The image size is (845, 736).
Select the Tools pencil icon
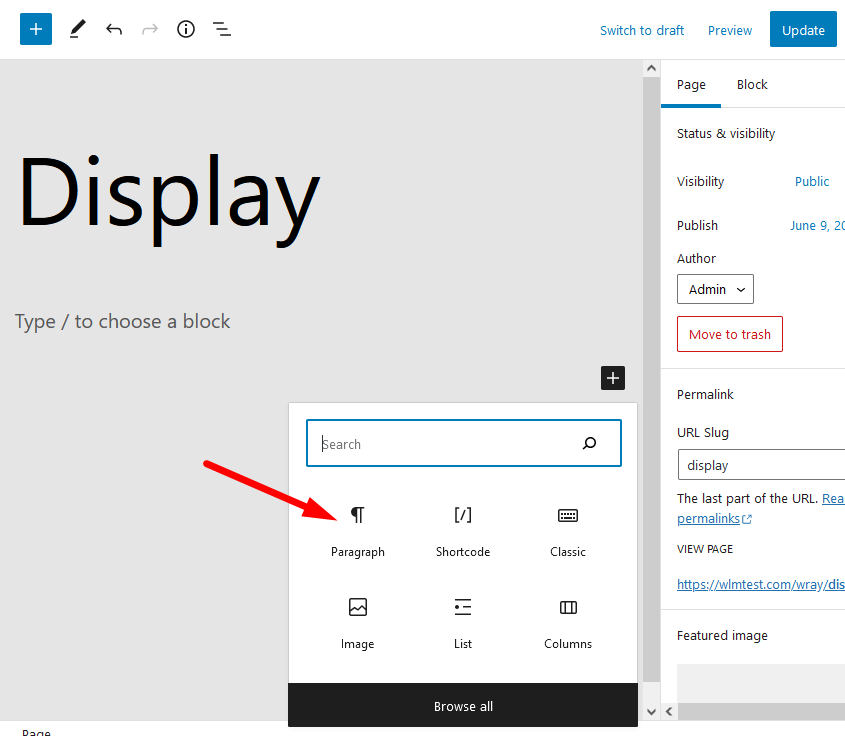click(x=78, y=29)
